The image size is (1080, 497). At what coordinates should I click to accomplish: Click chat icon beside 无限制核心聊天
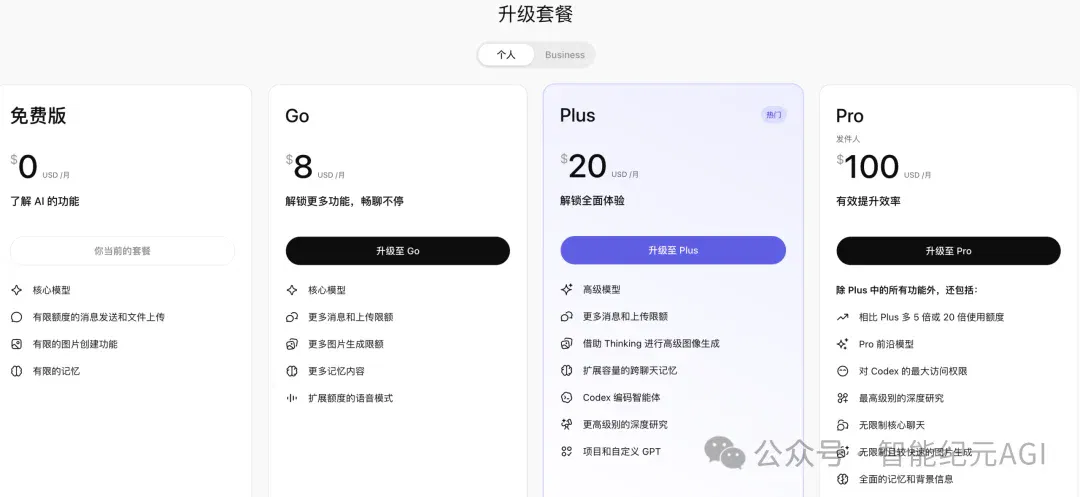[842, 425]
